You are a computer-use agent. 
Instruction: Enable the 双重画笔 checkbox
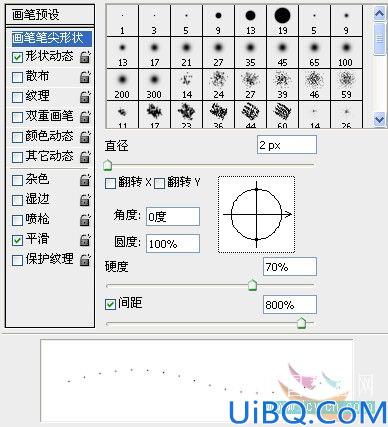point(17,117)
